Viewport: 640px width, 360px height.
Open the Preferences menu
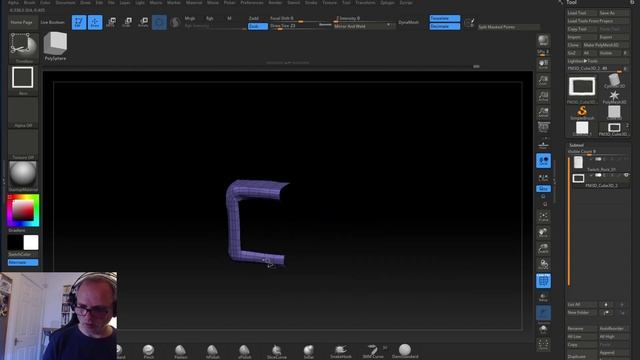click(252, 2)
